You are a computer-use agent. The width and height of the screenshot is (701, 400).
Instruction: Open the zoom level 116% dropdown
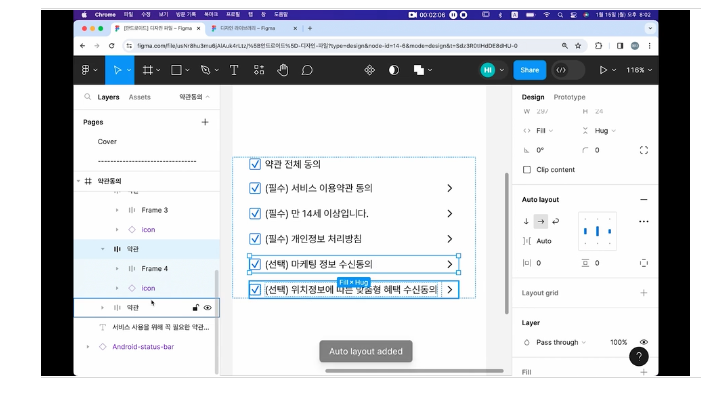point(639,70)
